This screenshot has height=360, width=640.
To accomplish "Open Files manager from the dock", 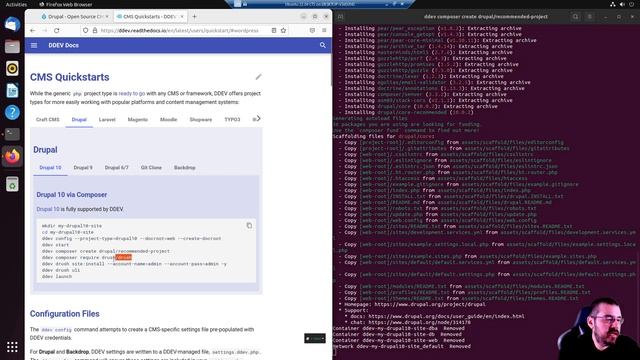I will 12,47.
